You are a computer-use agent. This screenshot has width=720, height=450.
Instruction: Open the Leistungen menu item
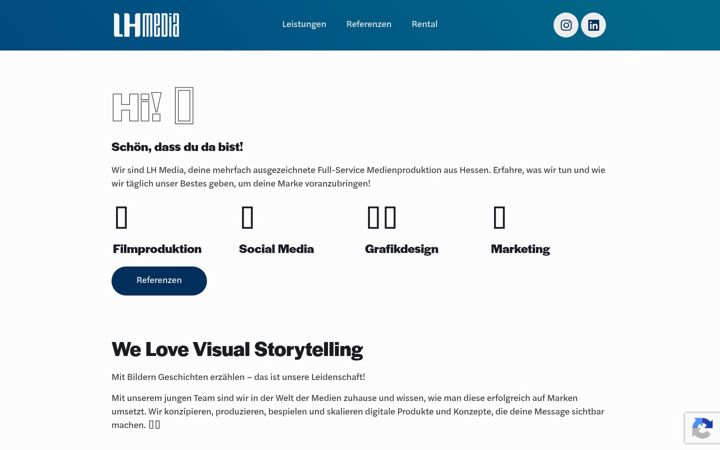(x=304, y=24)
